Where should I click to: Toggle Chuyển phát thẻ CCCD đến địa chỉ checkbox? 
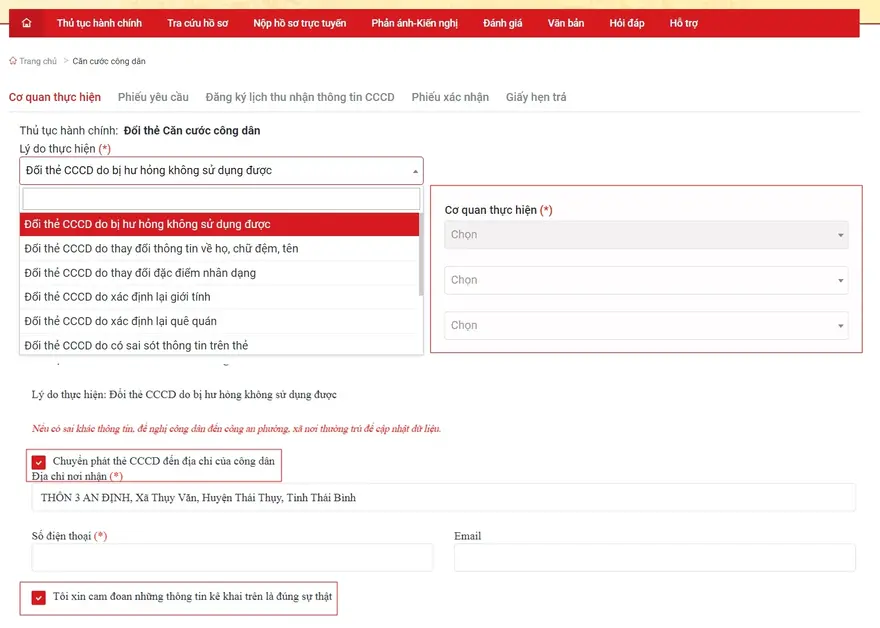point(39,462)
